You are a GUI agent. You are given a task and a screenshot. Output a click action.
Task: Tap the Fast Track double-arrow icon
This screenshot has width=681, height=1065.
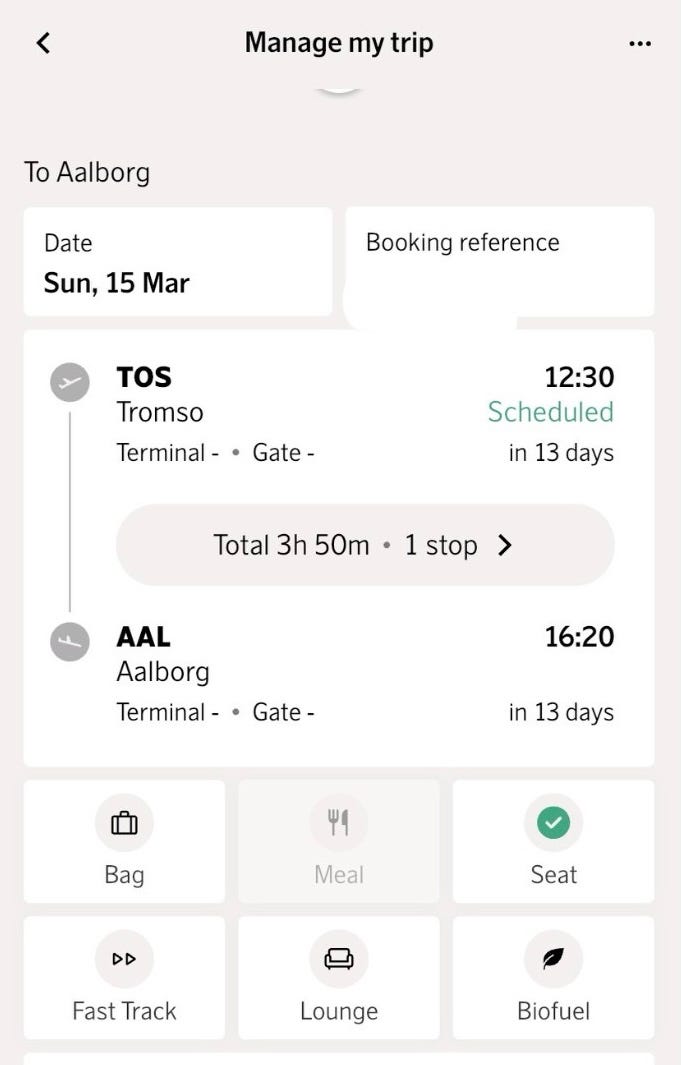coord(124,959)
